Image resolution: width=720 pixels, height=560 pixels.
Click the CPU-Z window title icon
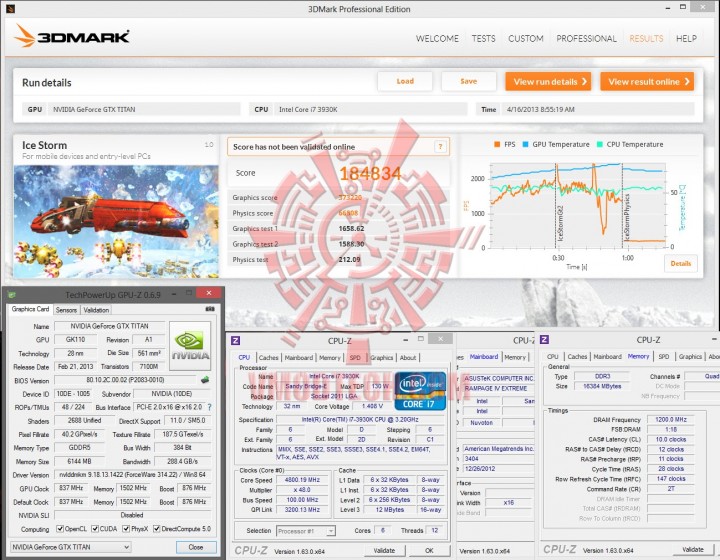[x=235, y=341]
